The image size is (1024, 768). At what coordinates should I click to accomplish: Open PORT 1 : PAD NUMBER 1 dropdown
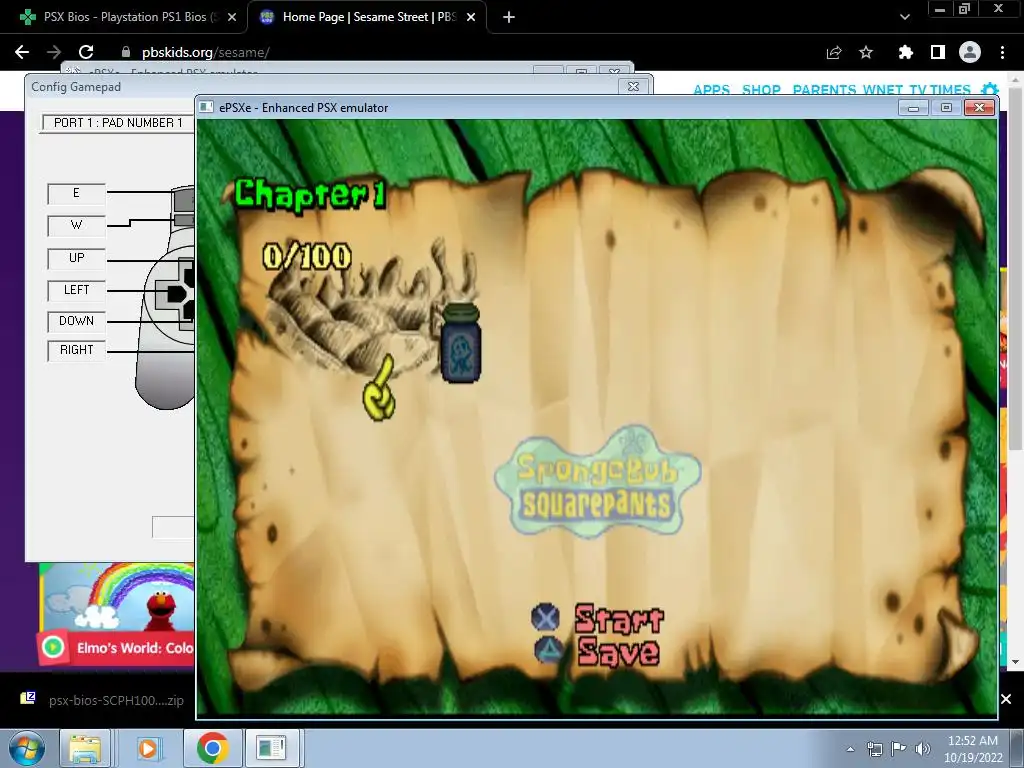[118, 123]
